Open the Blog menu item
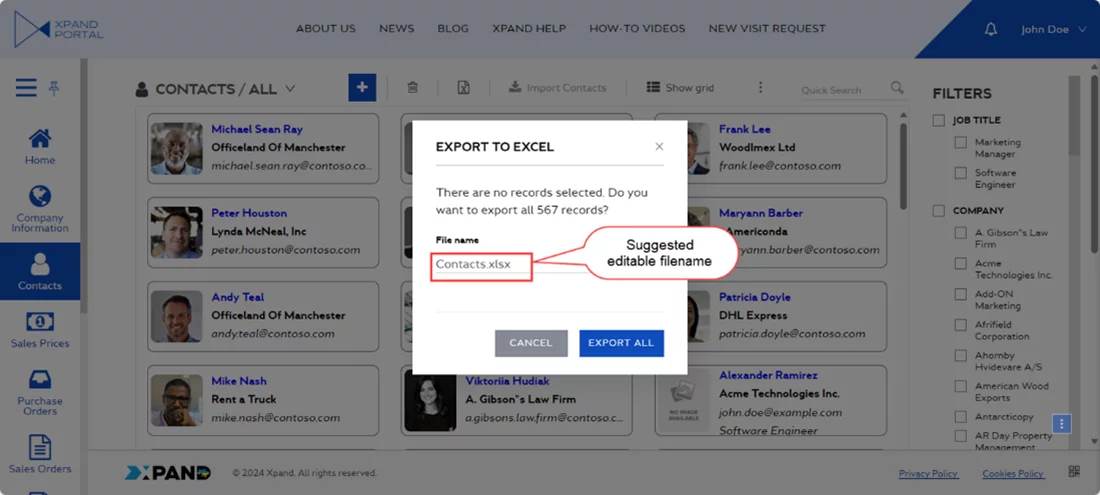The width and height of the screenshot is (1100, 495). click(453, 28)
